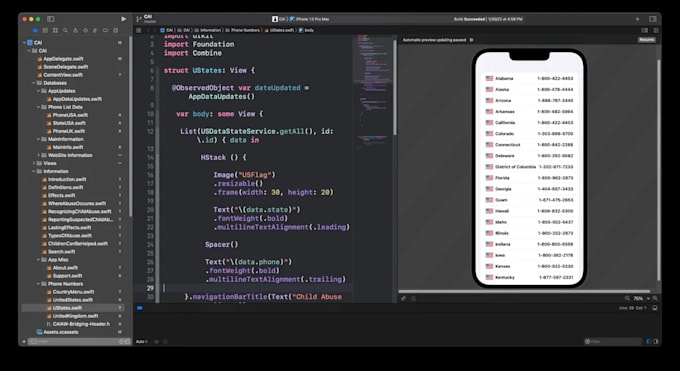680x371 pixels.
Task: Open the Issue navigator warning icon
Action: pos(75,30)
